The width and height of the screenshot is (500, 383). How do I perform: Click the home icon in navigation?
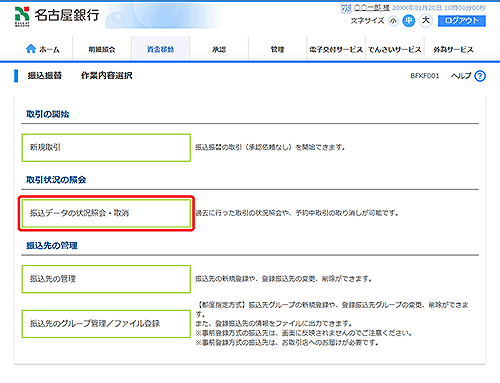pyautogui.click(x=31, y=49)
